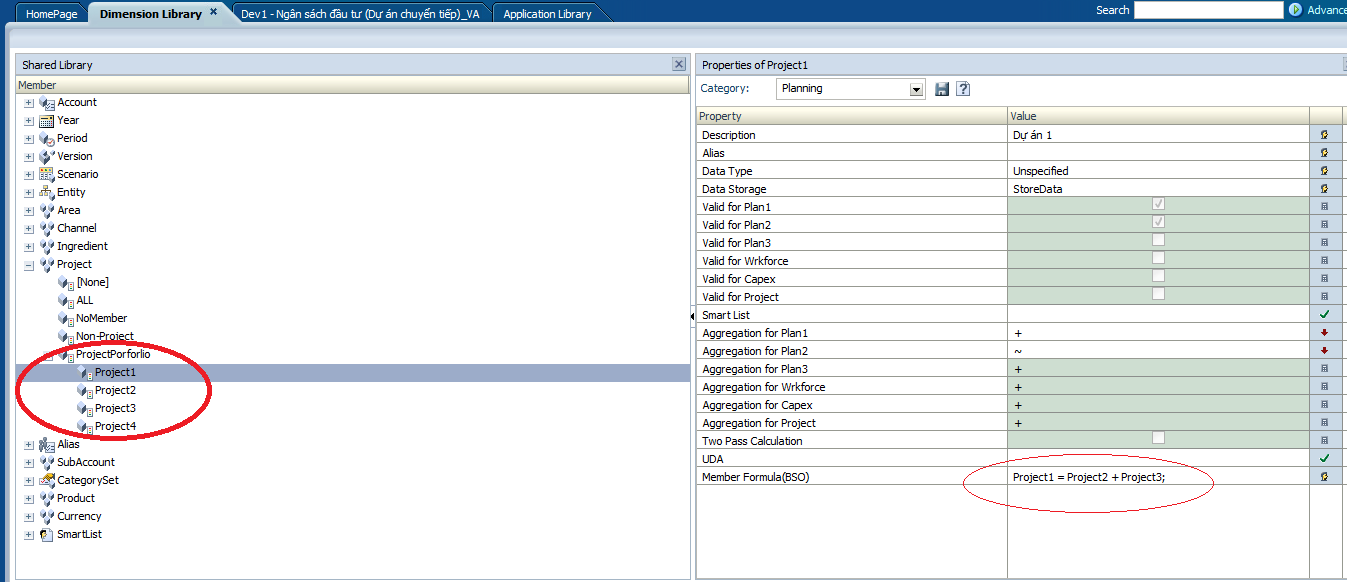This screenshot has width=1347, height=582.
Task: Click inside the Search input box
Action: click(x=1209, y=10)
